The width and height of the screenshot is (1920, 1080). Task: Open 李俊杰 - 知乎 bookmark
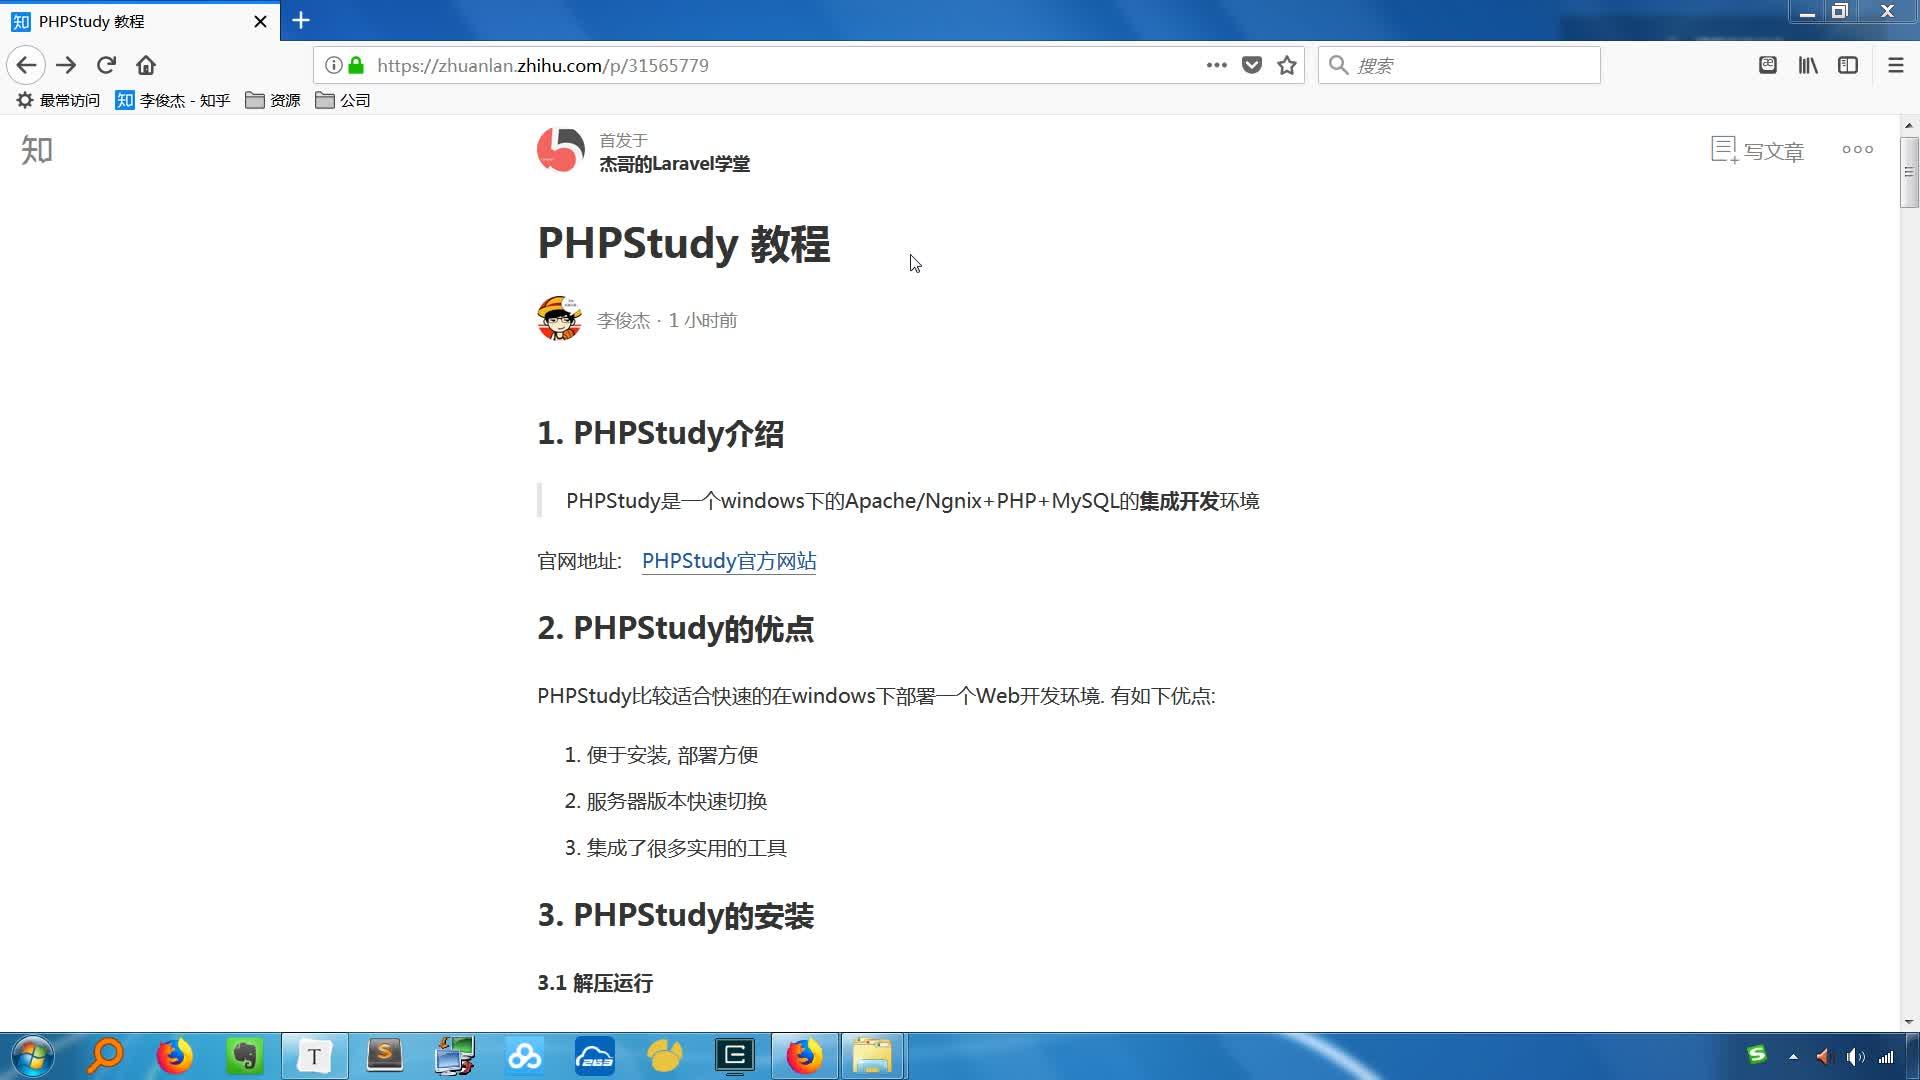[173, 100]
